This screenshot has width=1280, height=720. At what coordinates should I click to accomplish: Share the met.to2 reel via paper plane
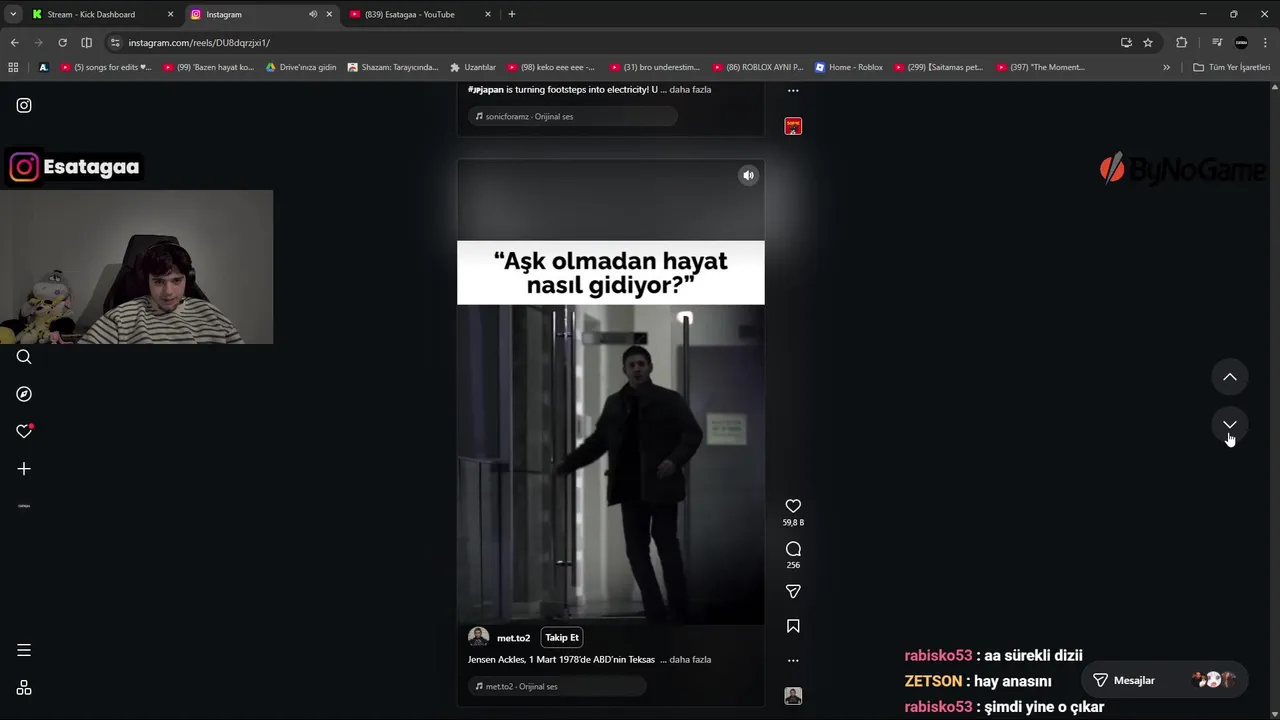793,592
